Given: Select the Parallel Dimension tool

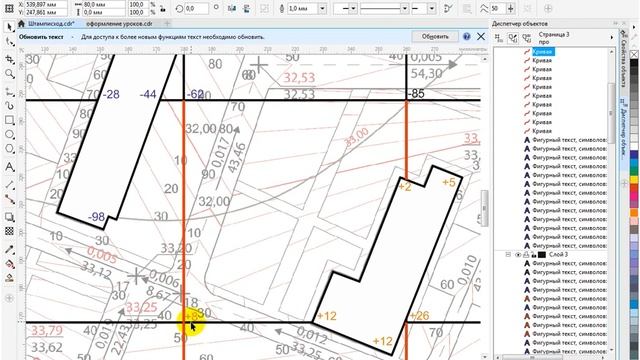Looking at the screenshot, I should [x=9, y=185].
